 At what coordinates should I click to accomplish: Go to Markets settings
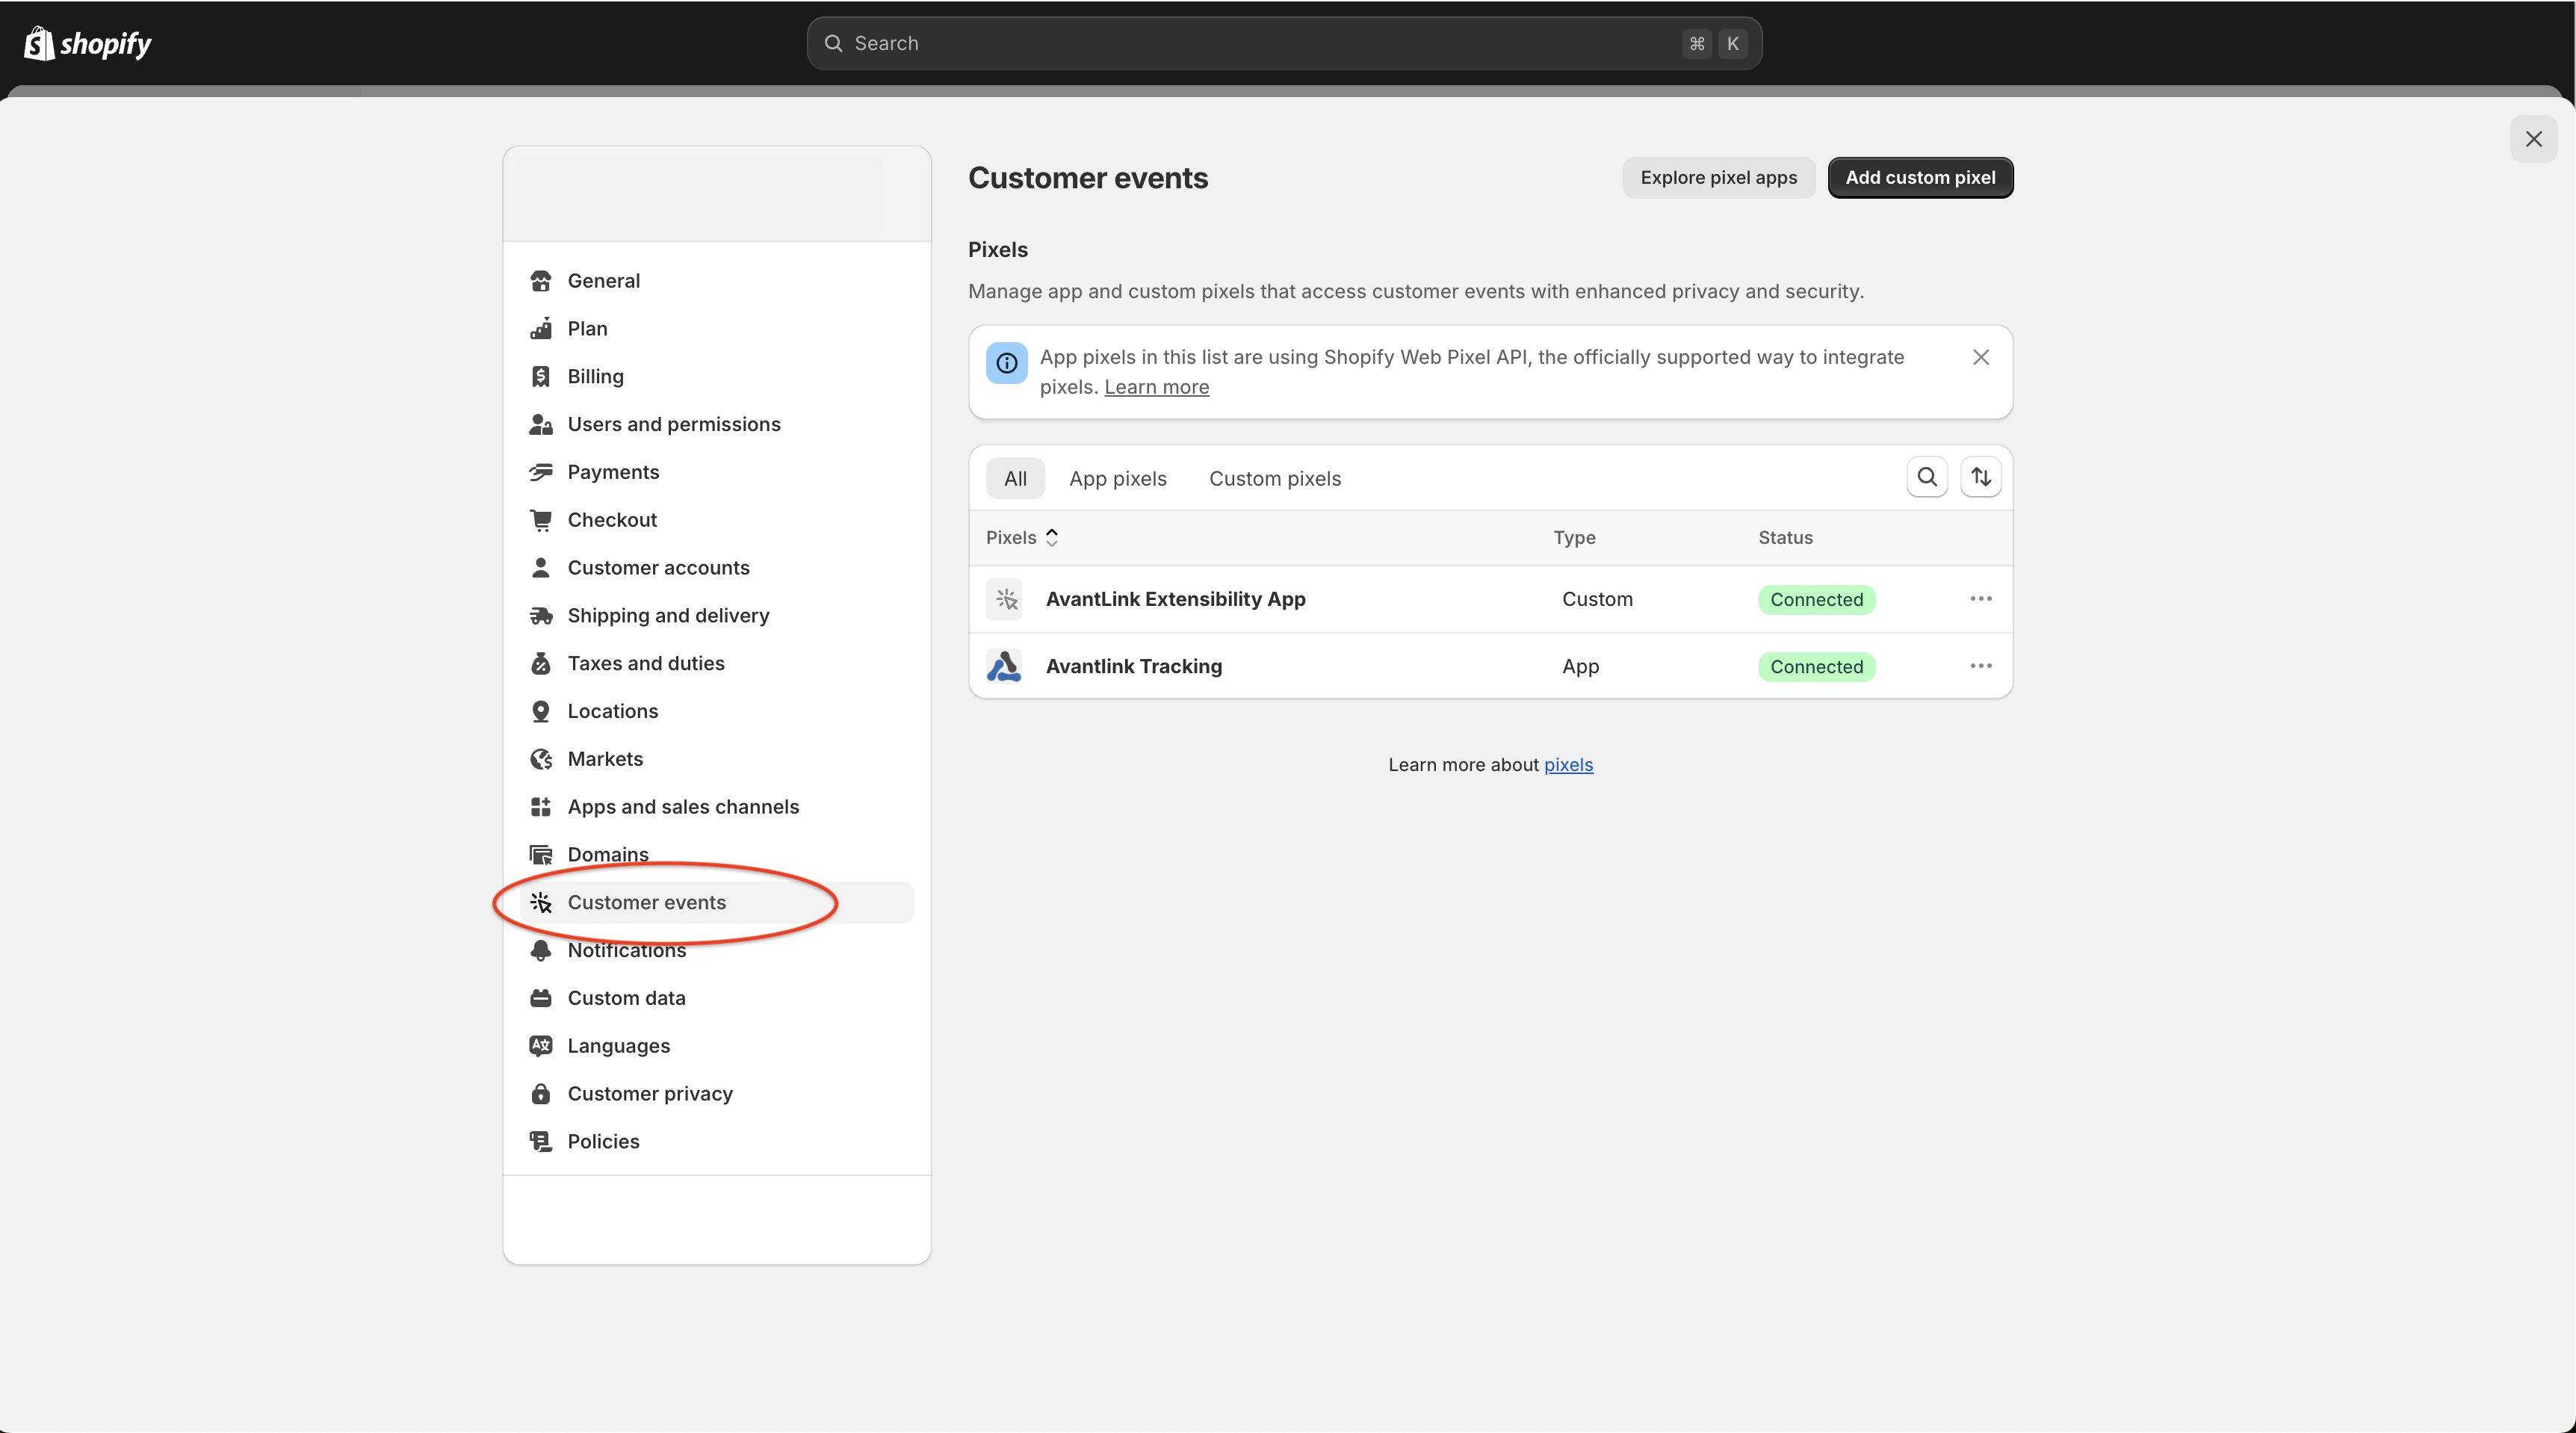(717, 759)
